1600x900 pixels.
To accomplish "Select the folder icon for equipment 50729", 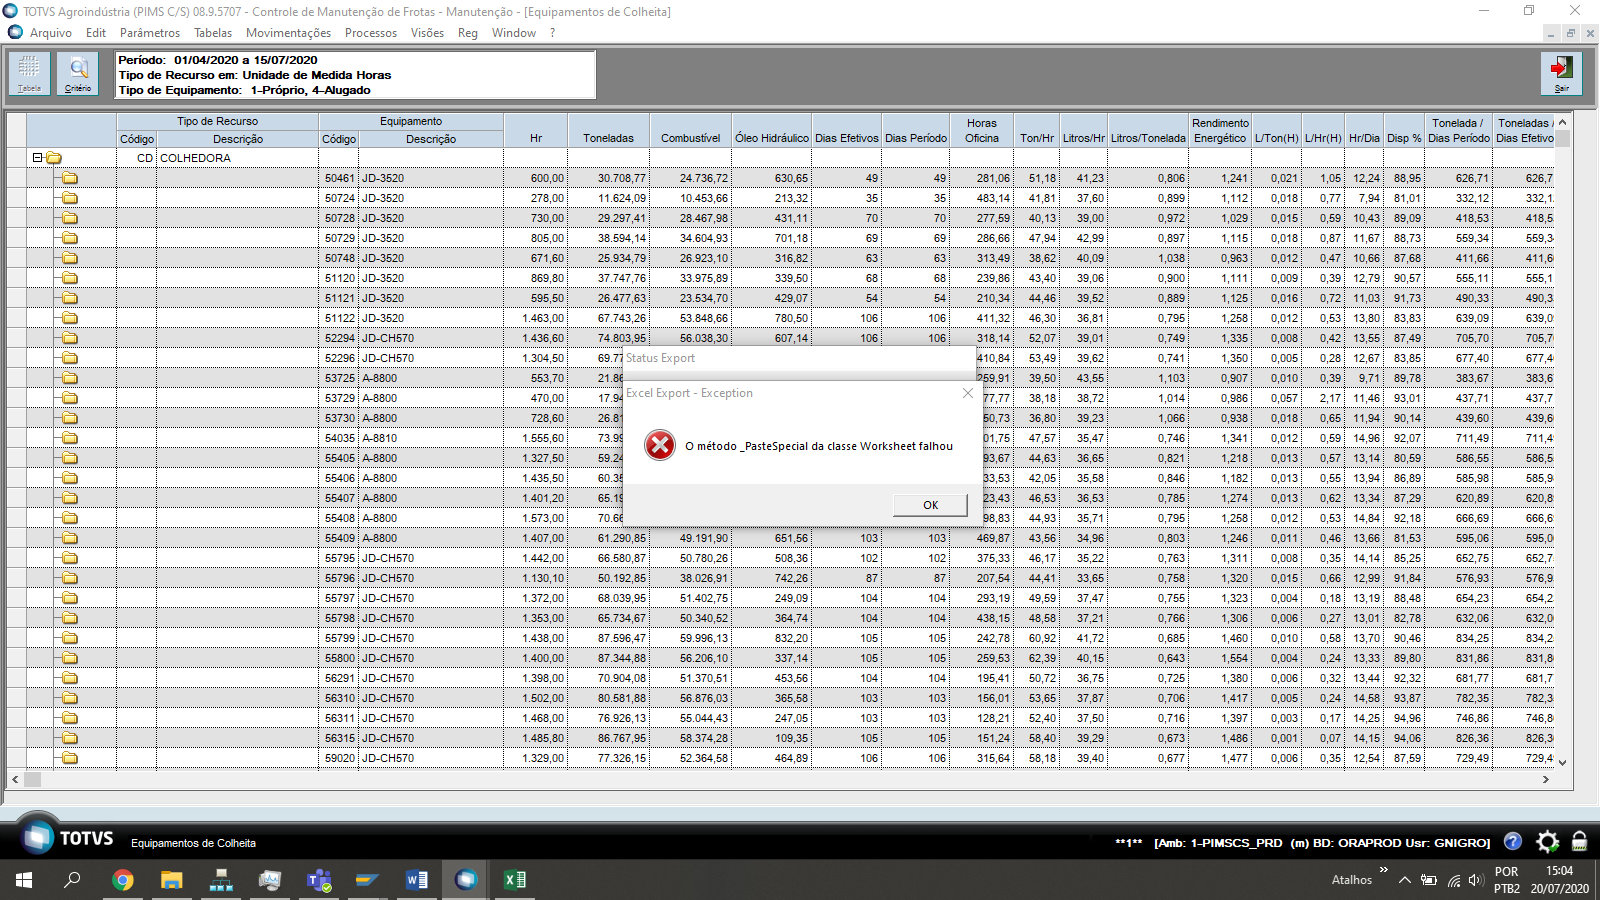I will coord(70,238).
